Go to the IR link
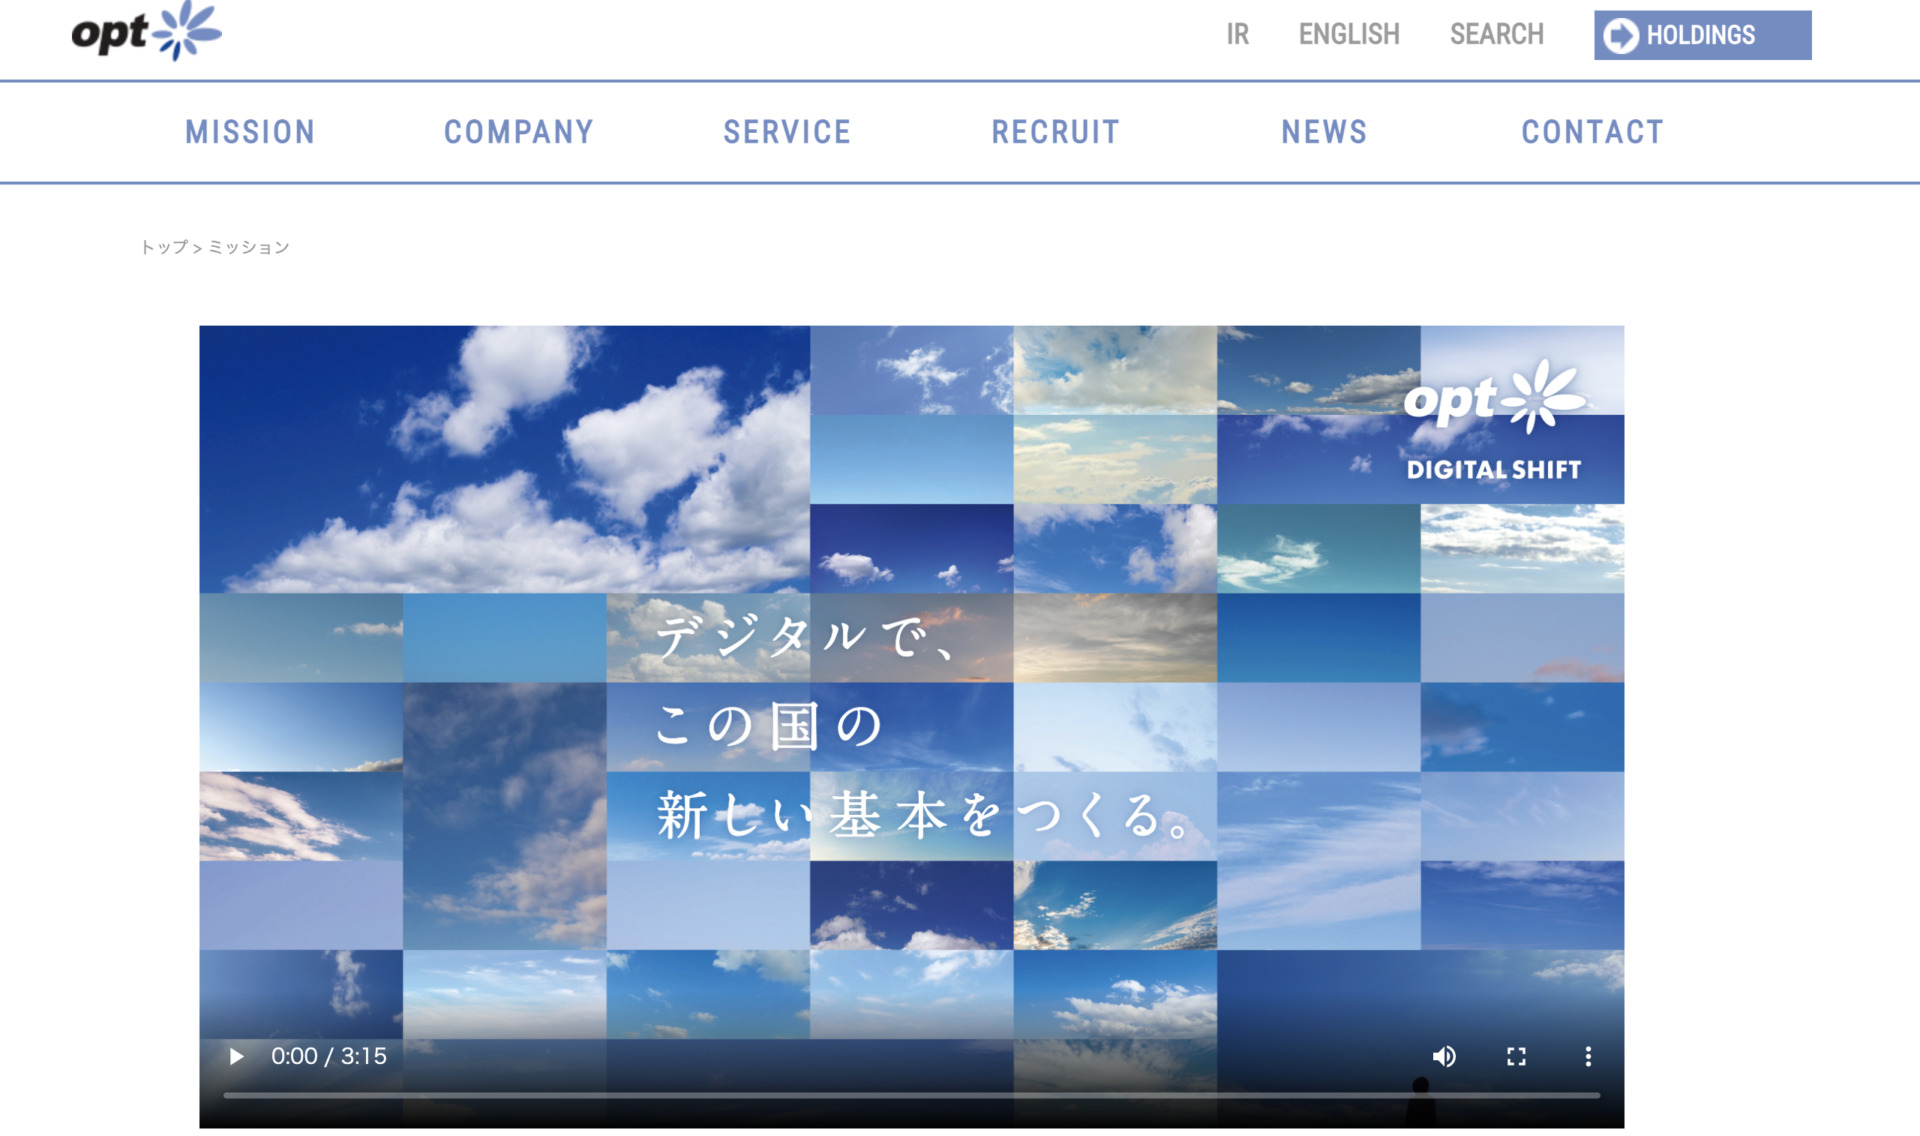 point(1238,35)
